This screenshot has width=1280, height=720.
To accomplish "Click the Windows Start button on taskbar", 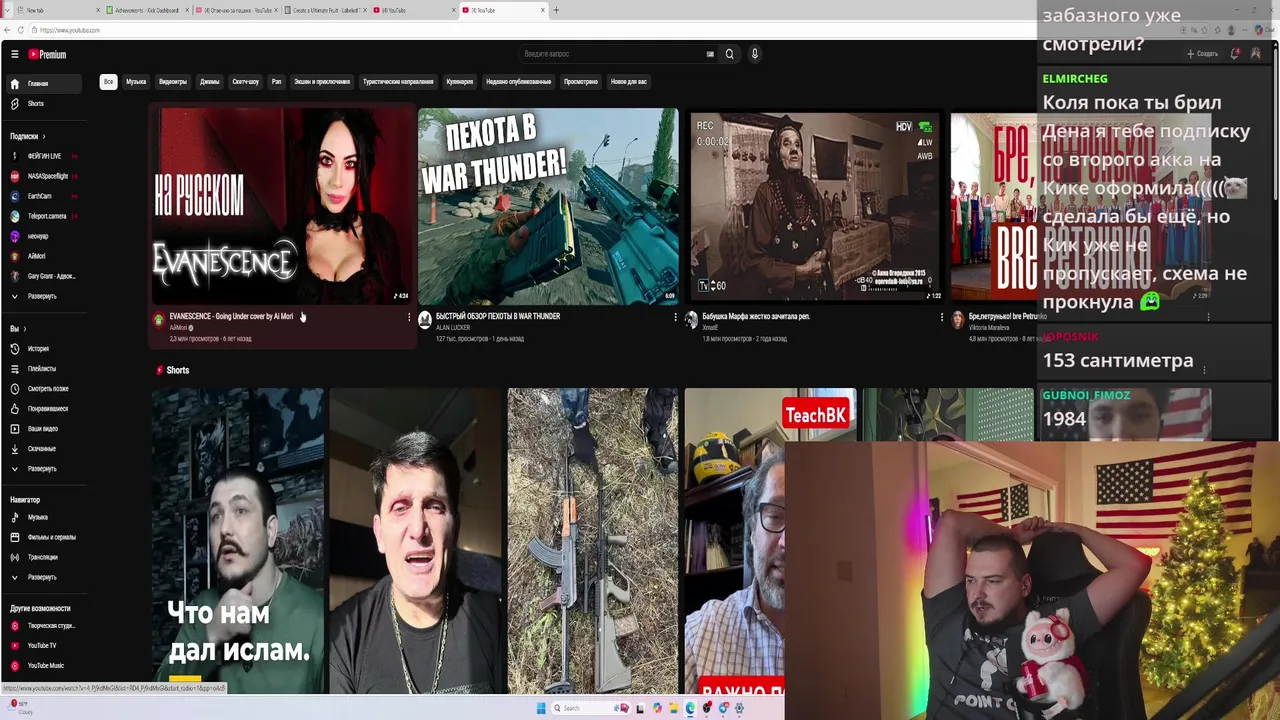I will pos(541,708).
